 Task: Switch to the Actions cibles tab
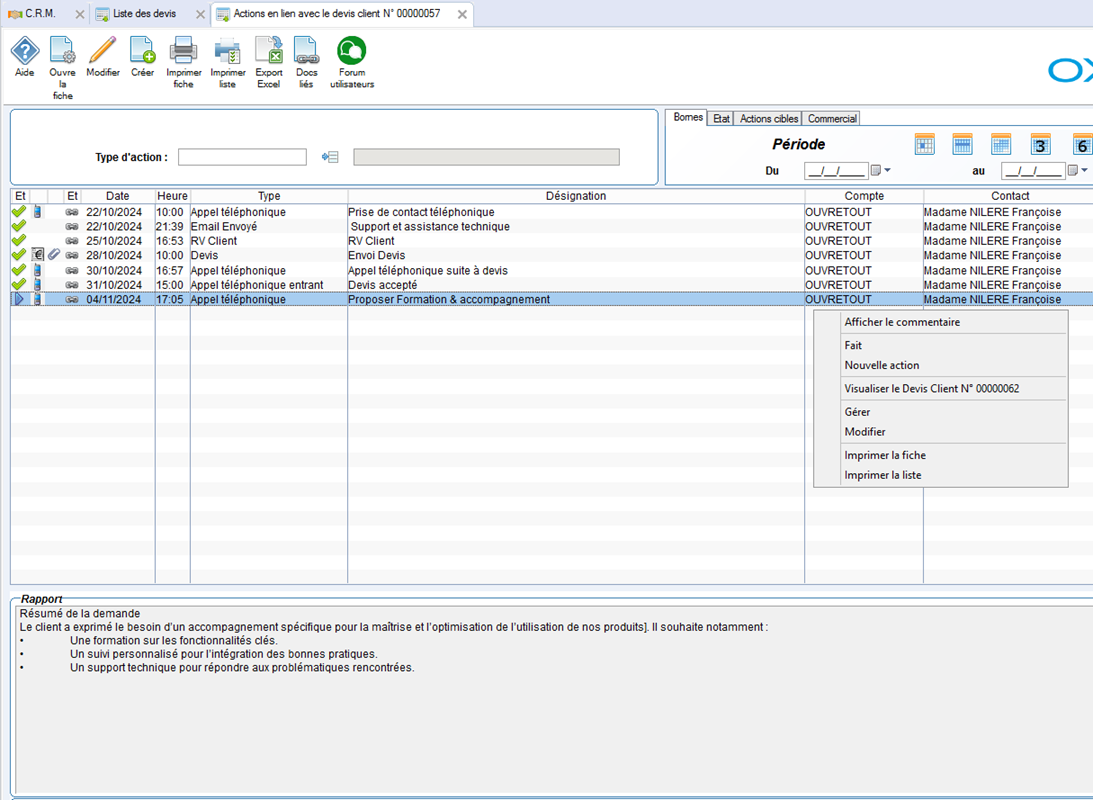768,119
